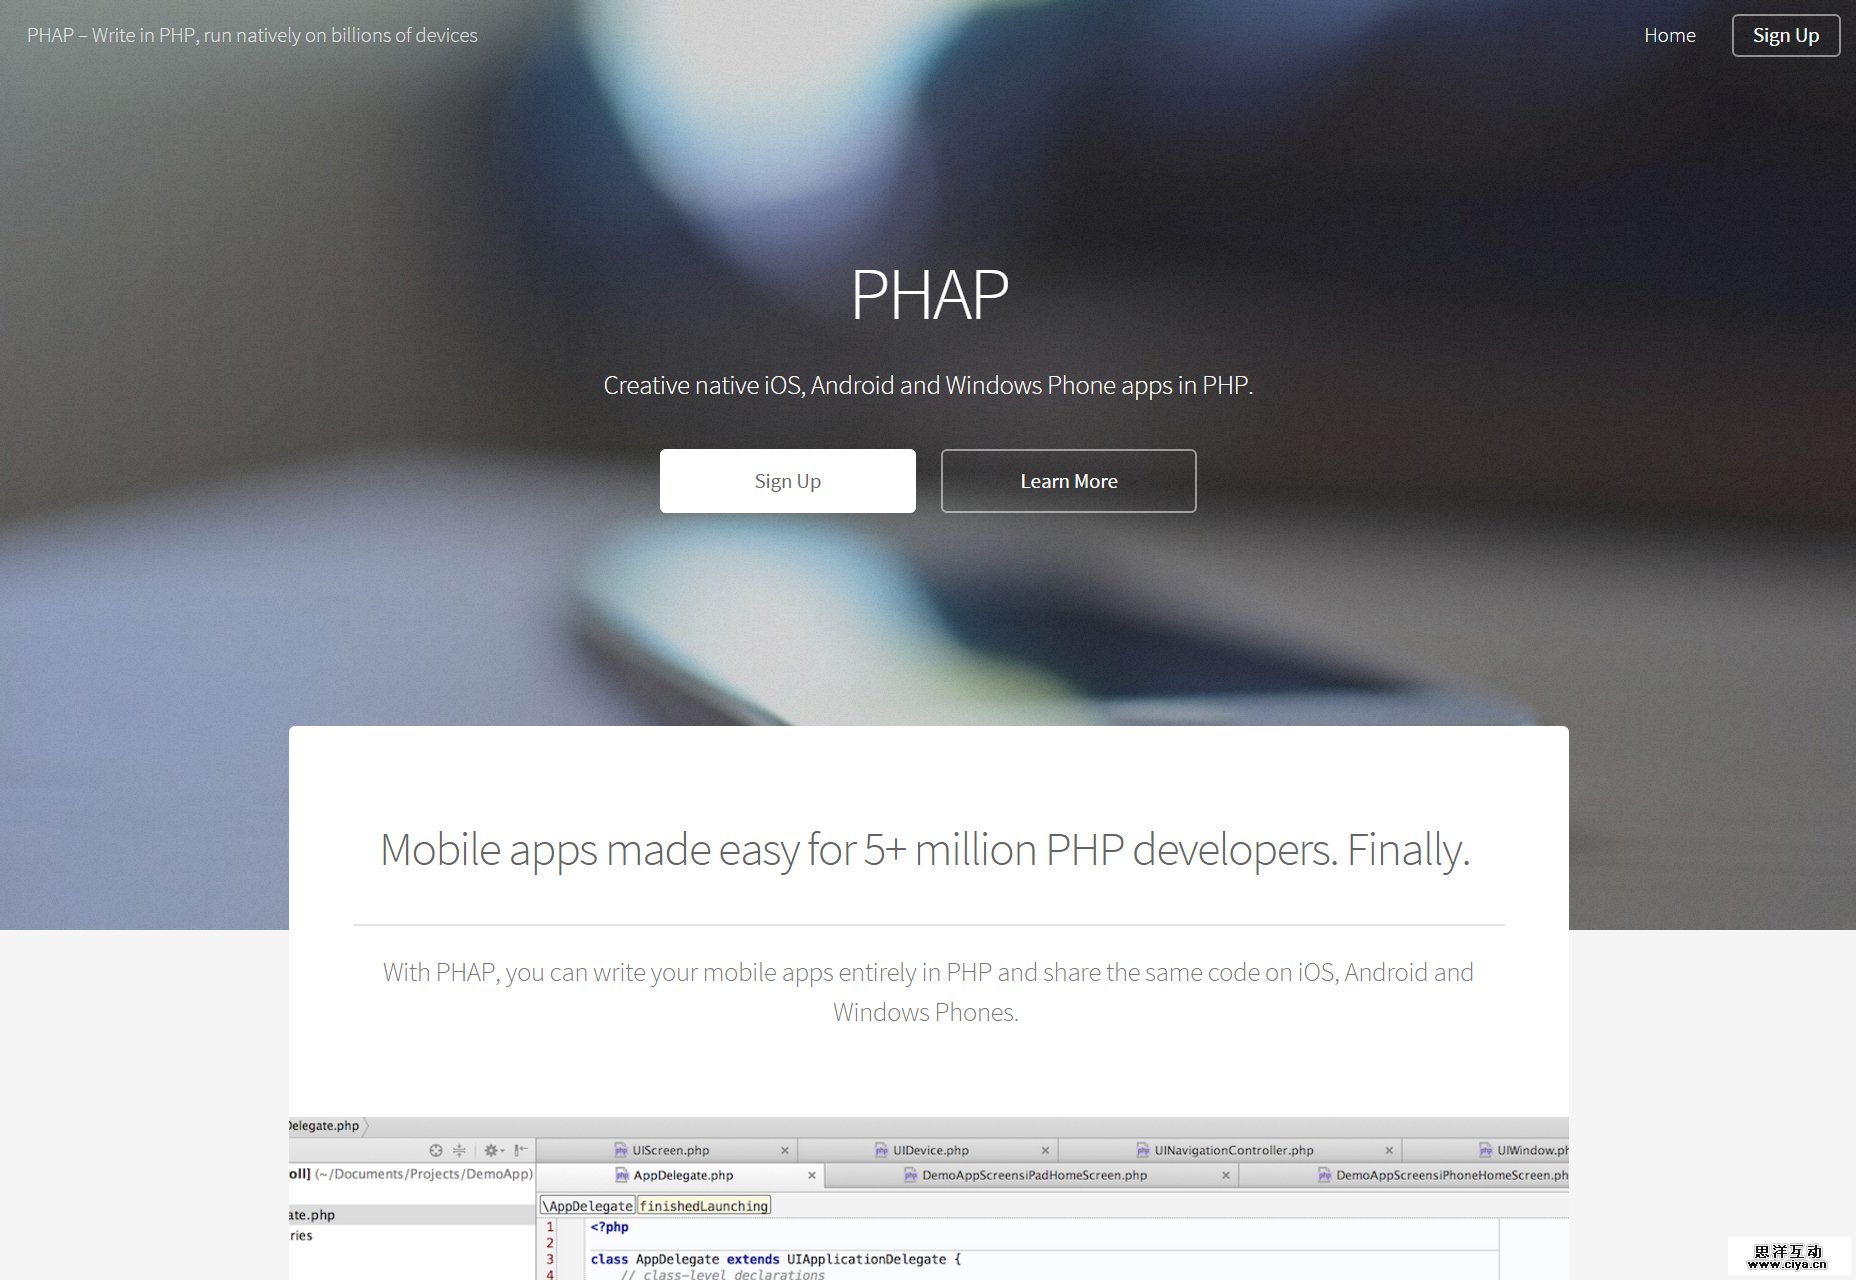
Task: Open the project view settings gear icon
Action: [489, 1150]
